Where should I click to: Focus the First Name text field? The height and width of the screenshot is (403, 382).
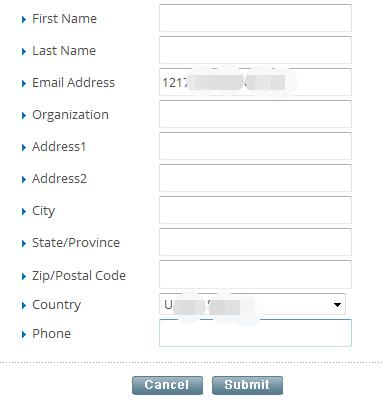click(x=255, y=18)
